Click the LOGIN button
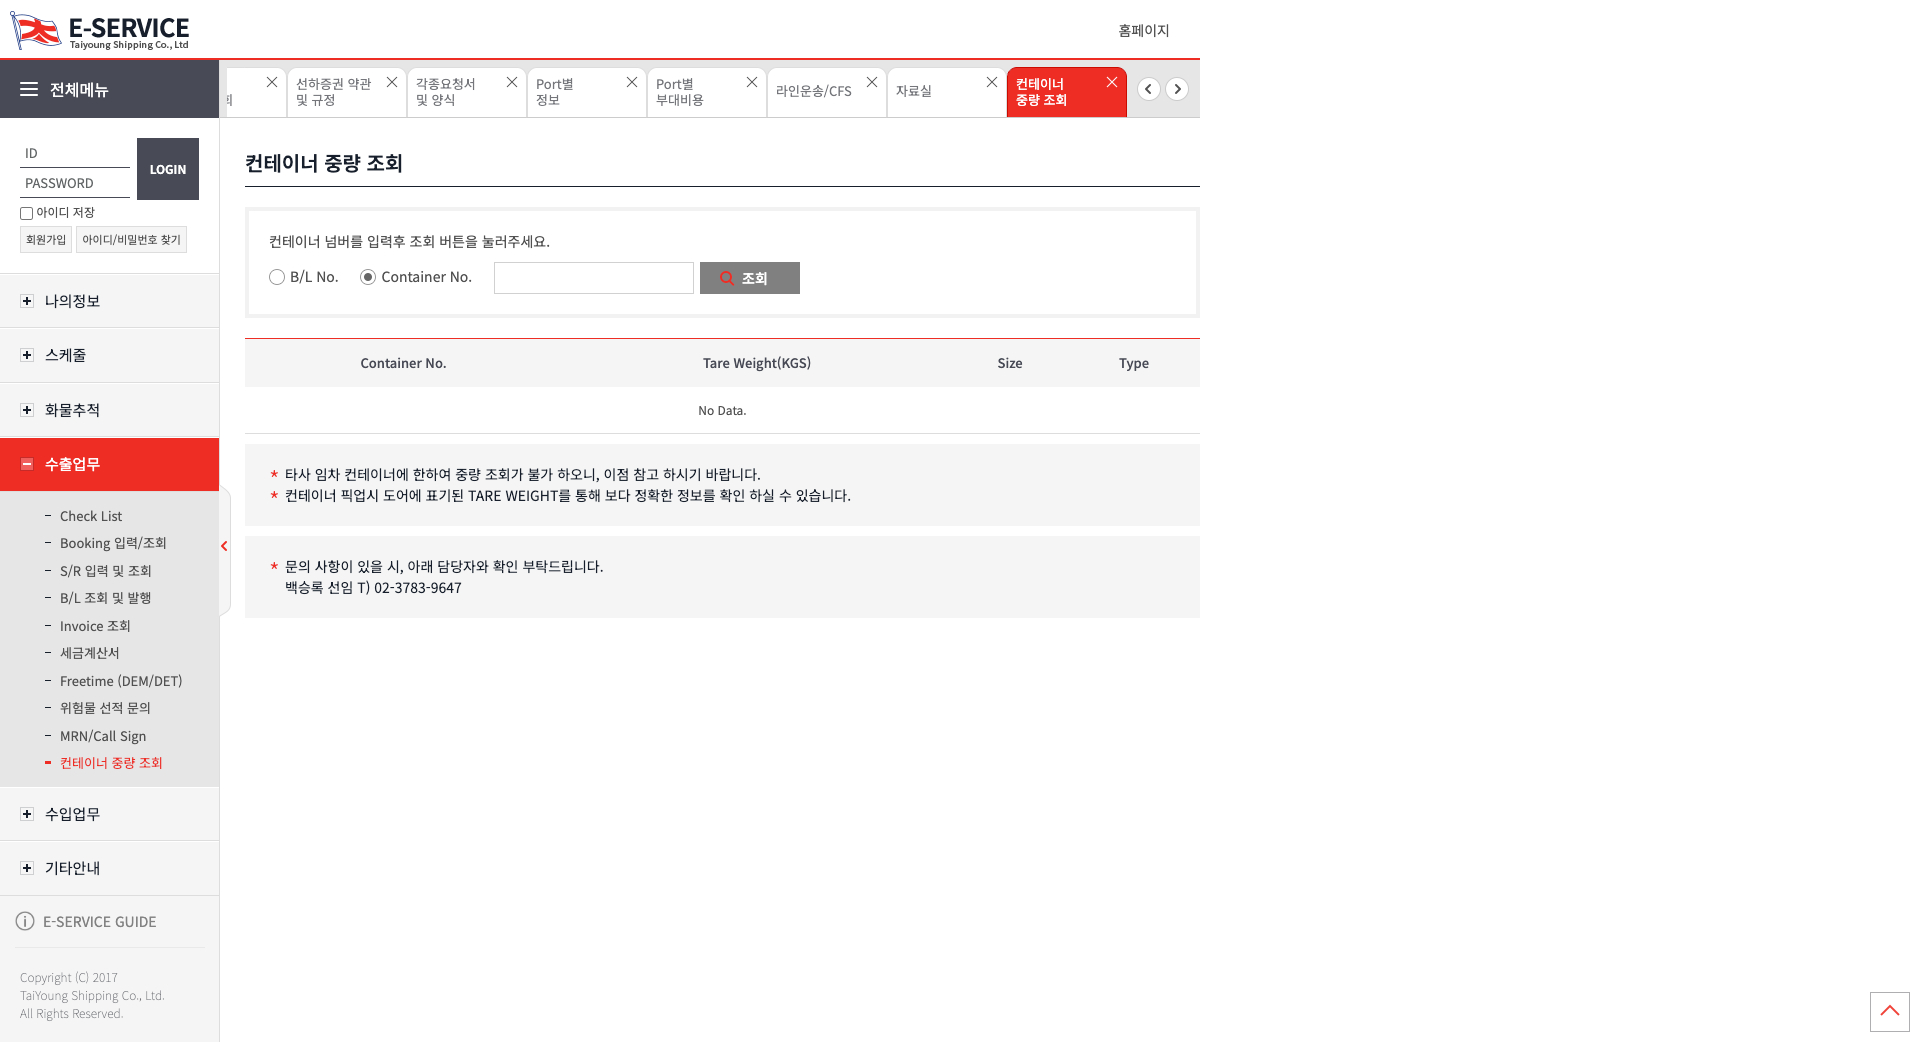Screen dimensions: 1920x1042 click(168, 169)
